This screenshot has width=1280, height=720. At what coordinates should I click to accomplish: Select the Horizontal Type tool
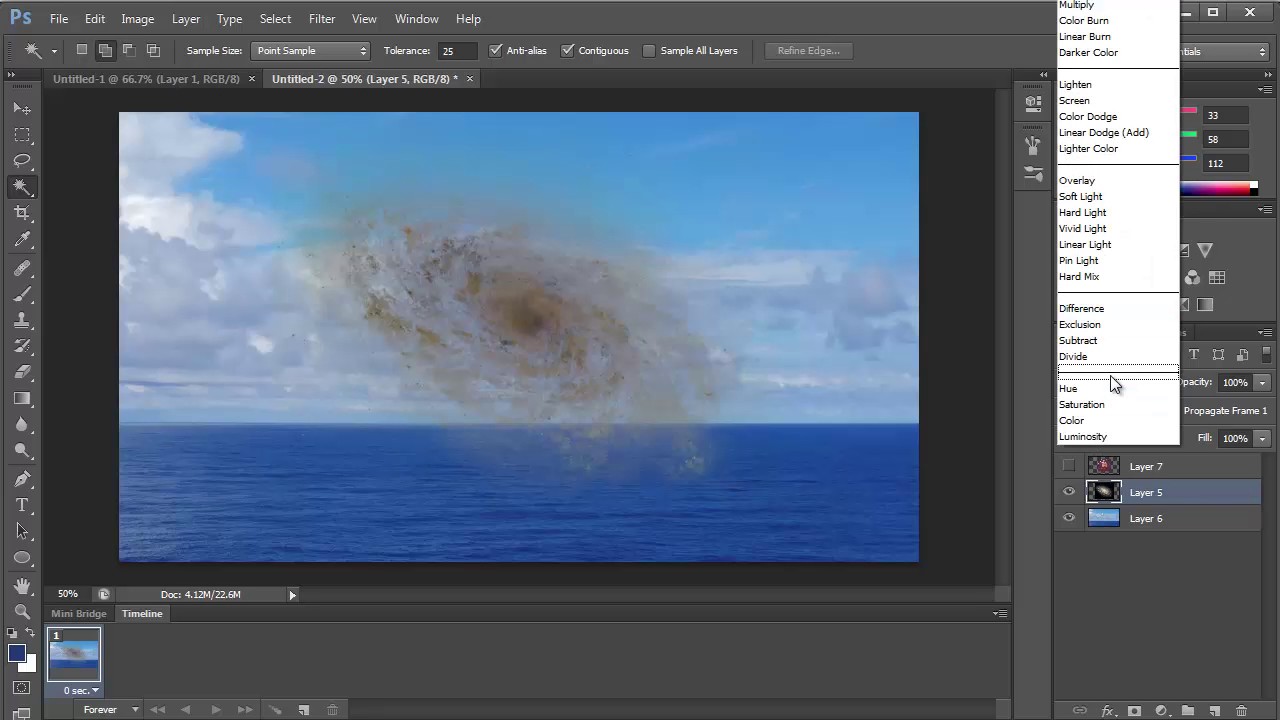pyautogui.click(x=22, y=505)
